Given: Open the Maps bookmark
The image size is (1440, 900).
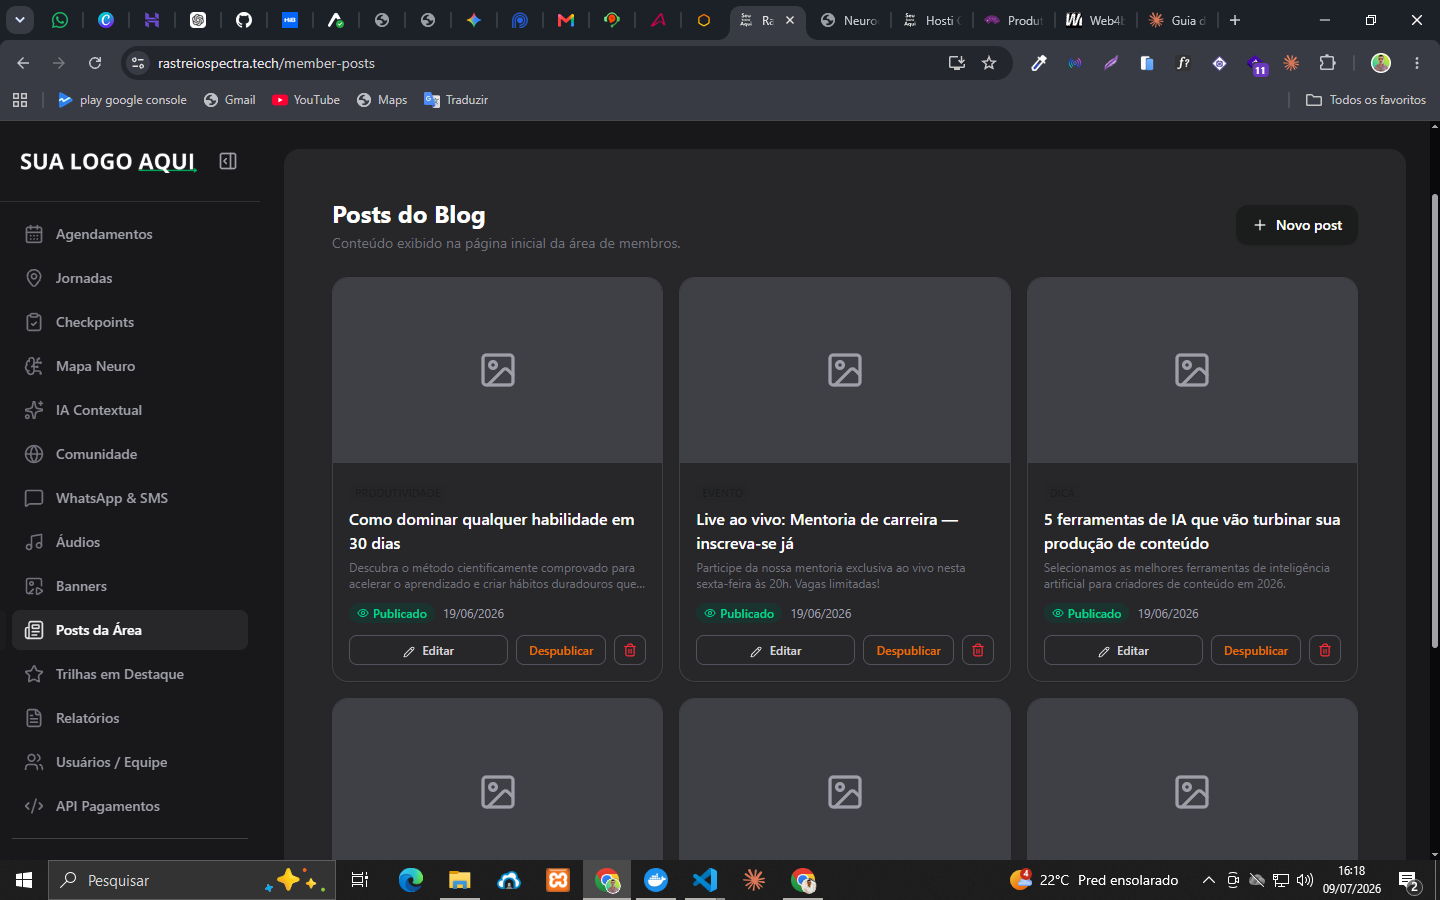Looking at the screenshot, I should click(382, 100).
